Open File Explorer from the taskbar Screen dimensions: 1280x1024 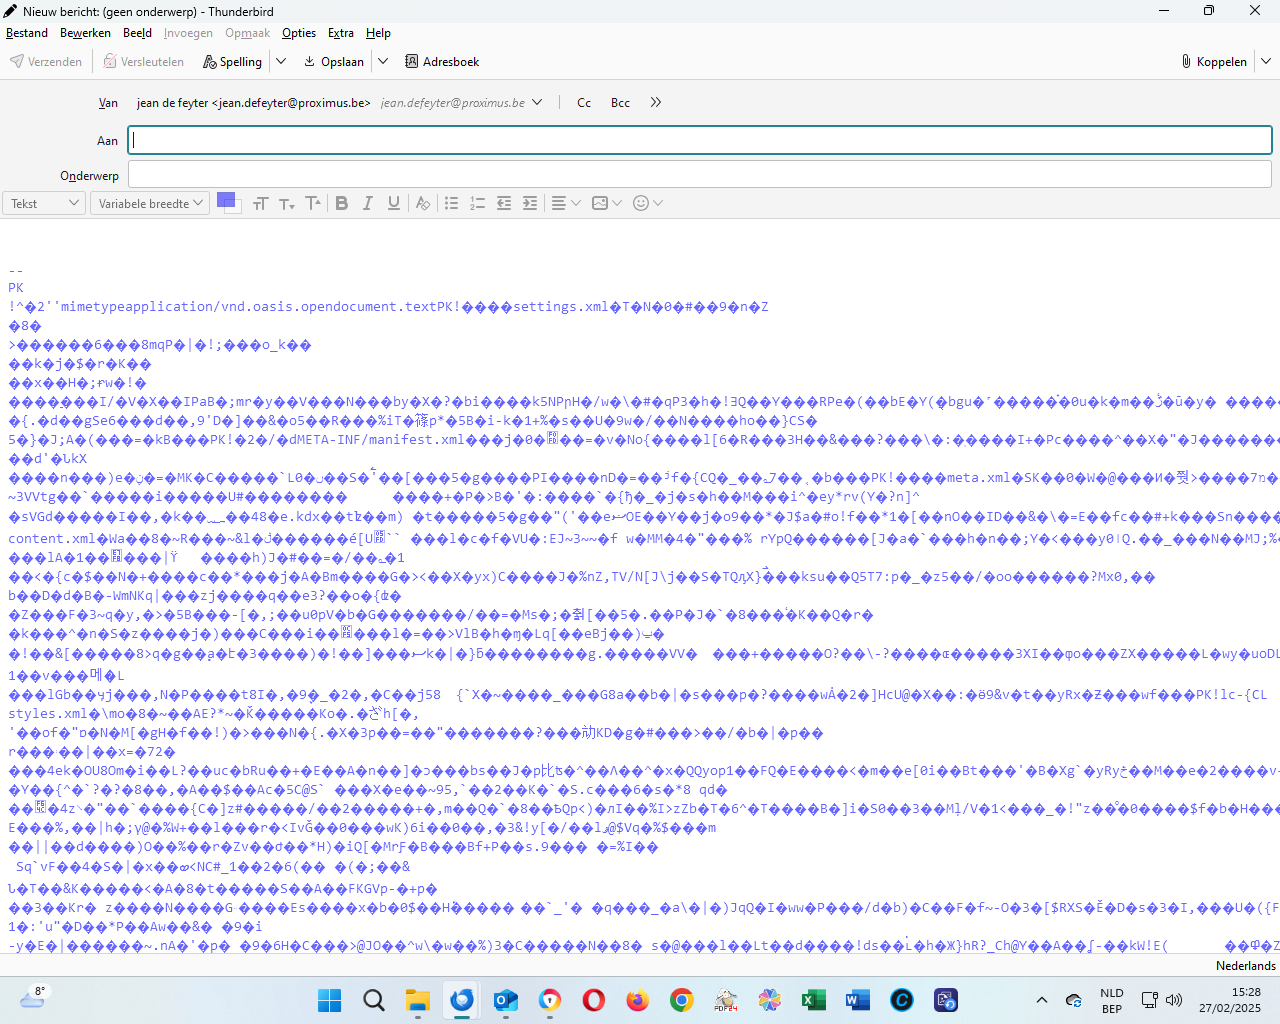pyautogui.click(x=418, y=1000)
